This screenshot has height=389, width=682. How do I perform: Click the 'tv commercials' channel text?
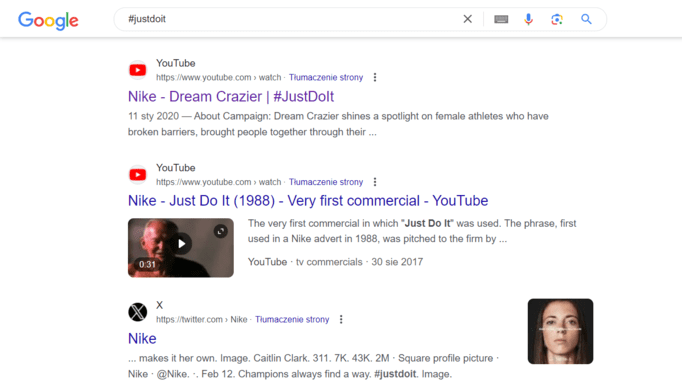tap(329, 262)
